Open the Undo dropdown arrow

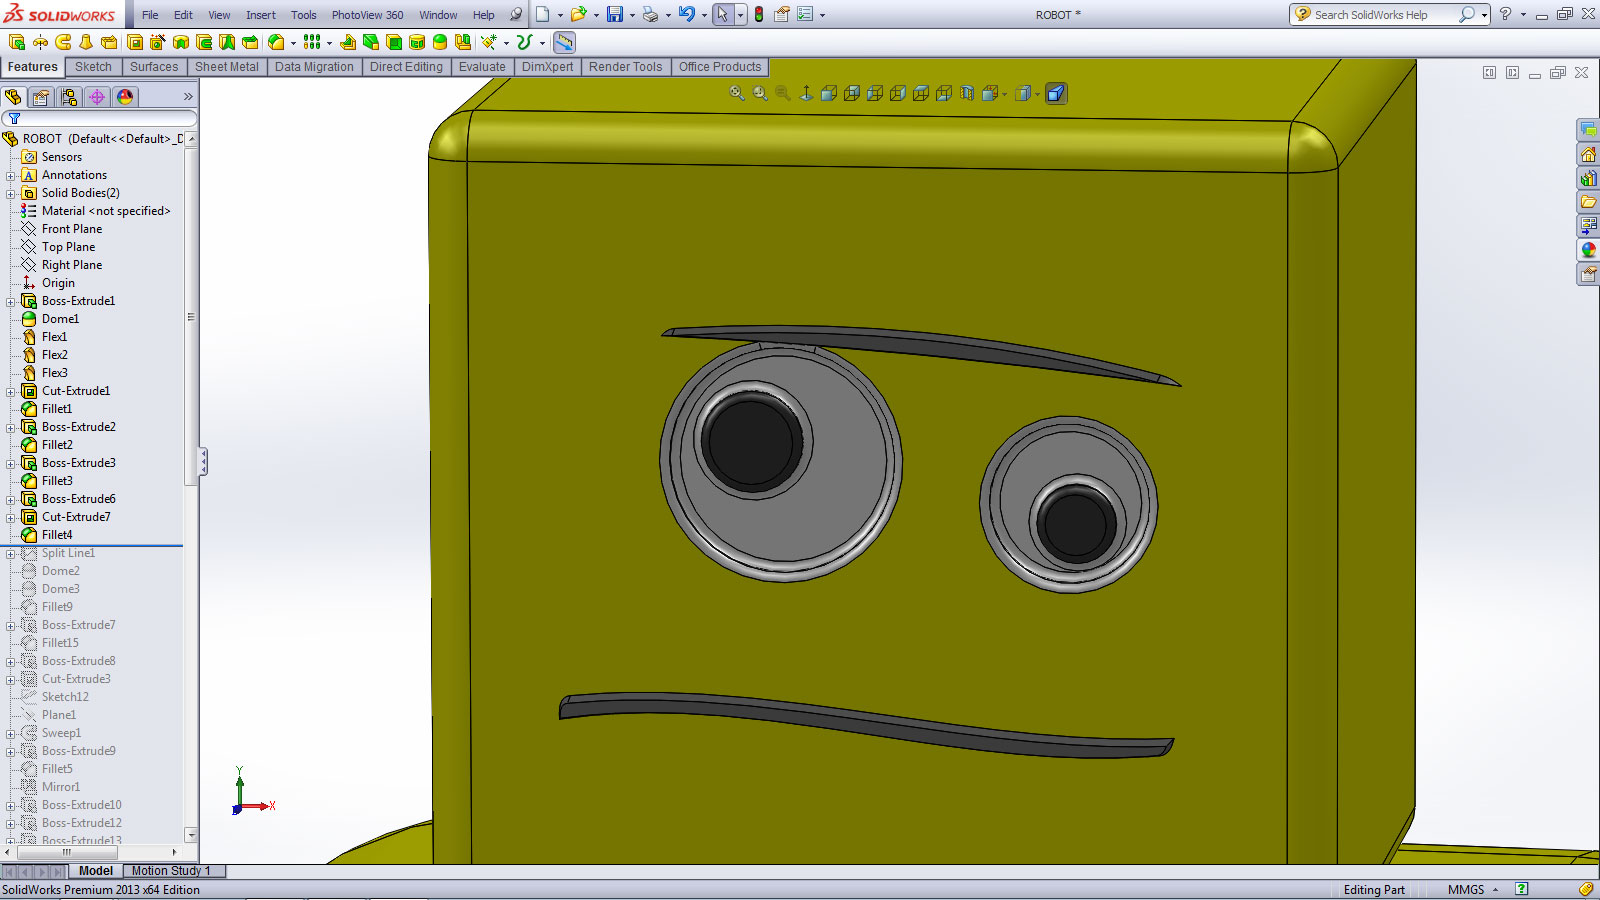(x=704, y=15)
